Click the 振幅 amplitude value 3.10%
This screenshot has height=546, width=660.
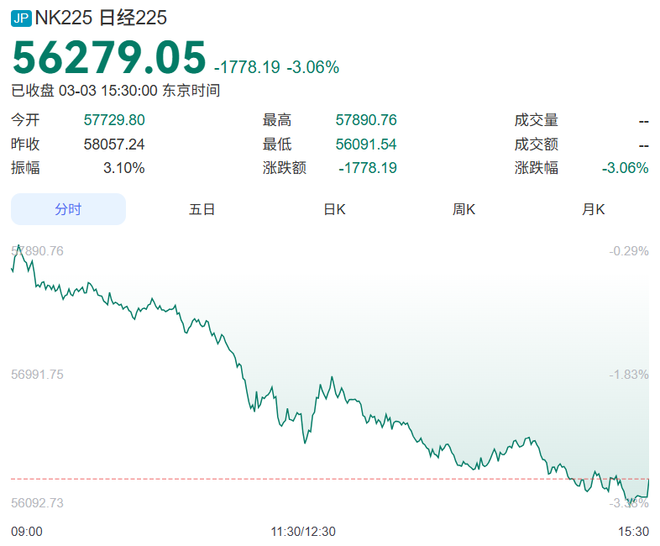coord(124,168)
